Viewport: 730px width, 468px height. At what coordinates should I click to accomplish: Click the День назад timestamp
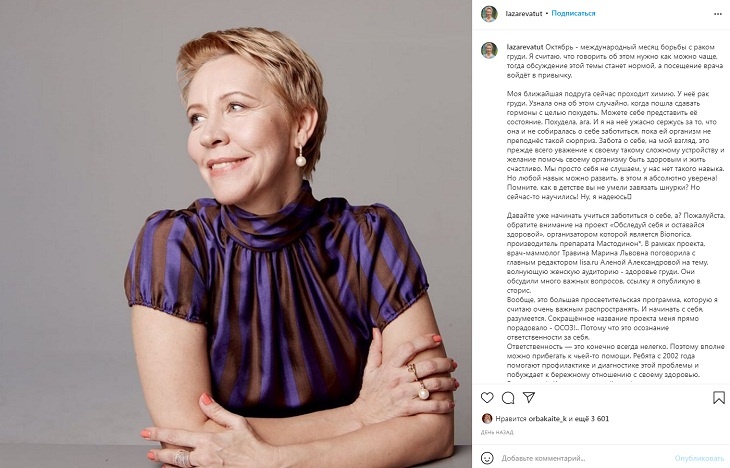[x=497, y=432]
